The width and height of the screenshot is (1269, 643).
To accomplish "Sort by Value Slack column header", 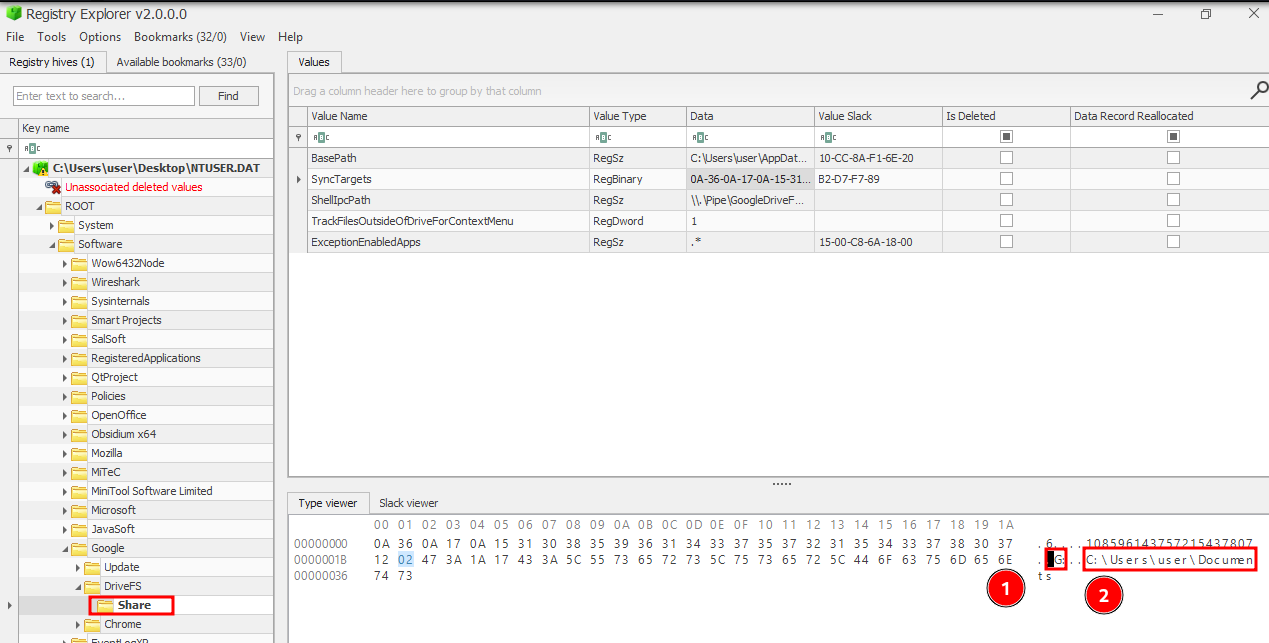I will (878, 116).
